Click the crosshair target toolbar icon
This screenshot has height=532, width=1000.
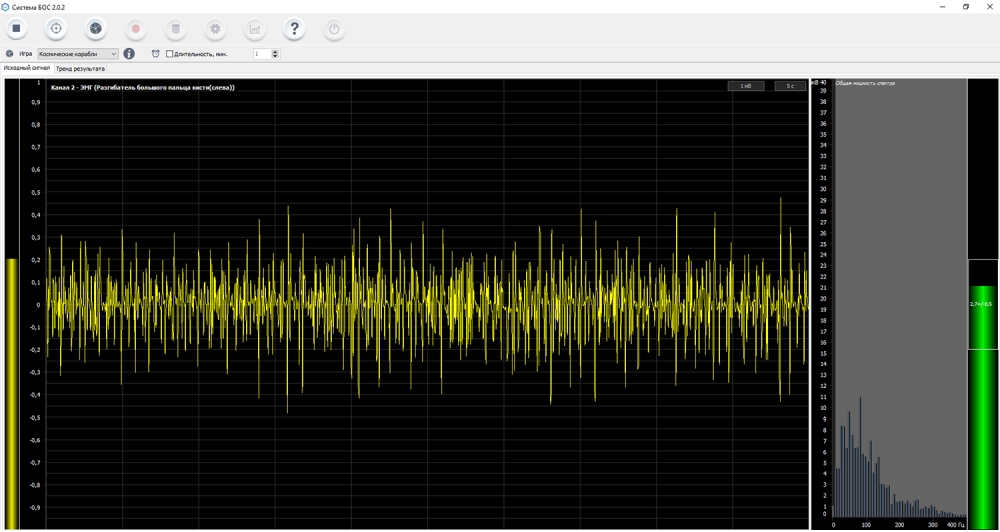pyautogui.click(x=56, y=29)
